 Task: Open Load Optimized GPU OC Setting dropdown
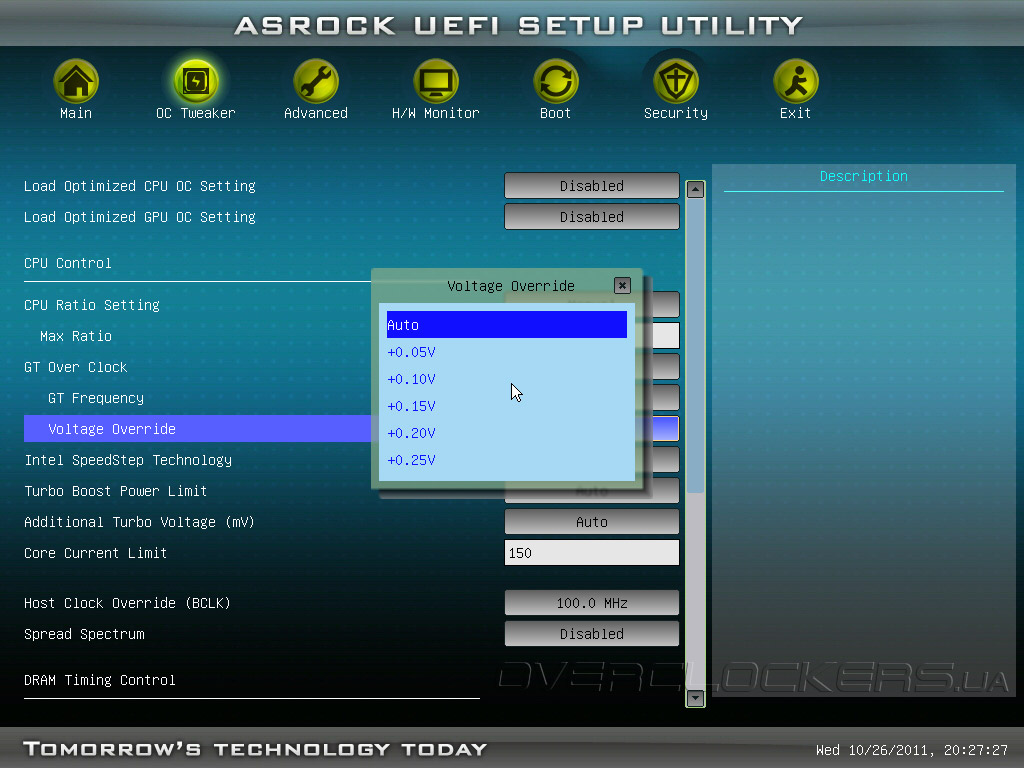[x=592, y=217]
